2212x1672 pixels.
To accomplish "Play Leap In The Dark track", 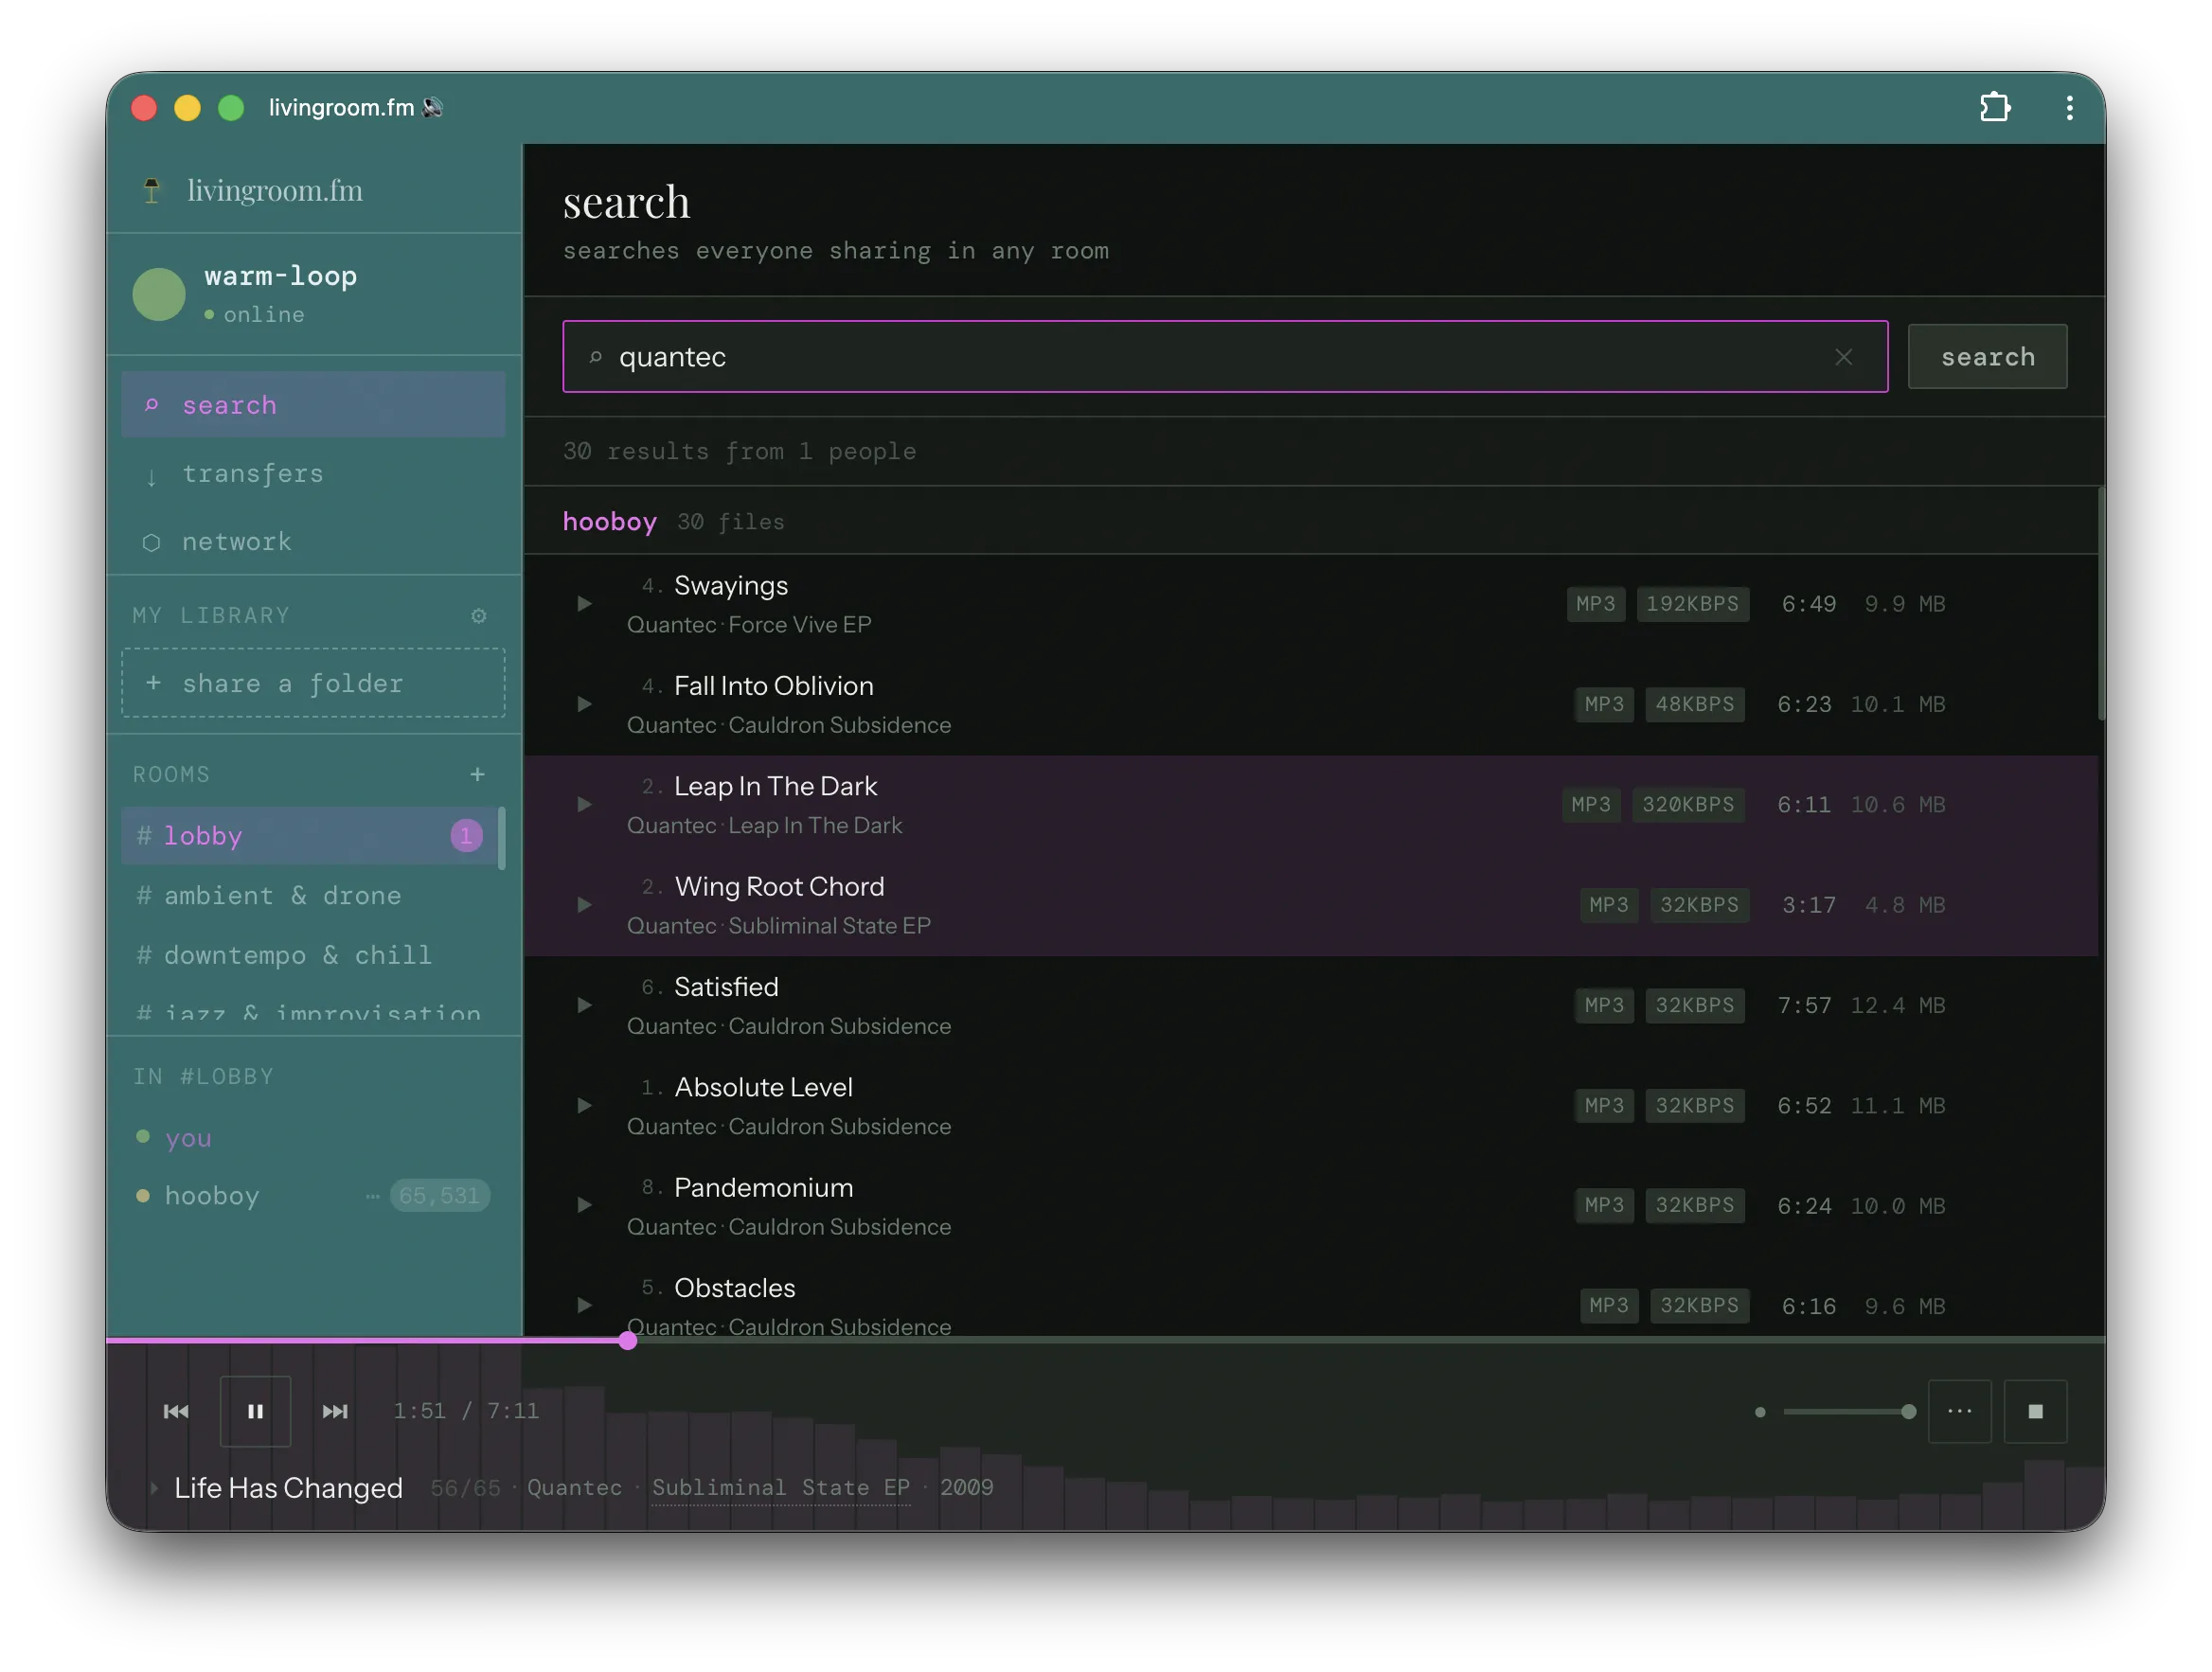I will (584, 804).
